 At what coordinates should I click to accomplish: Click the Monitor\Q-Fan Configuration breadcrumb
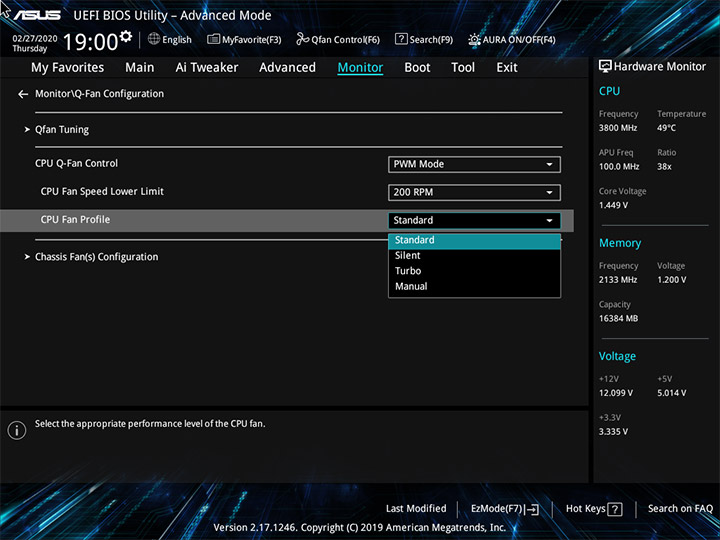tap(99, 94)
